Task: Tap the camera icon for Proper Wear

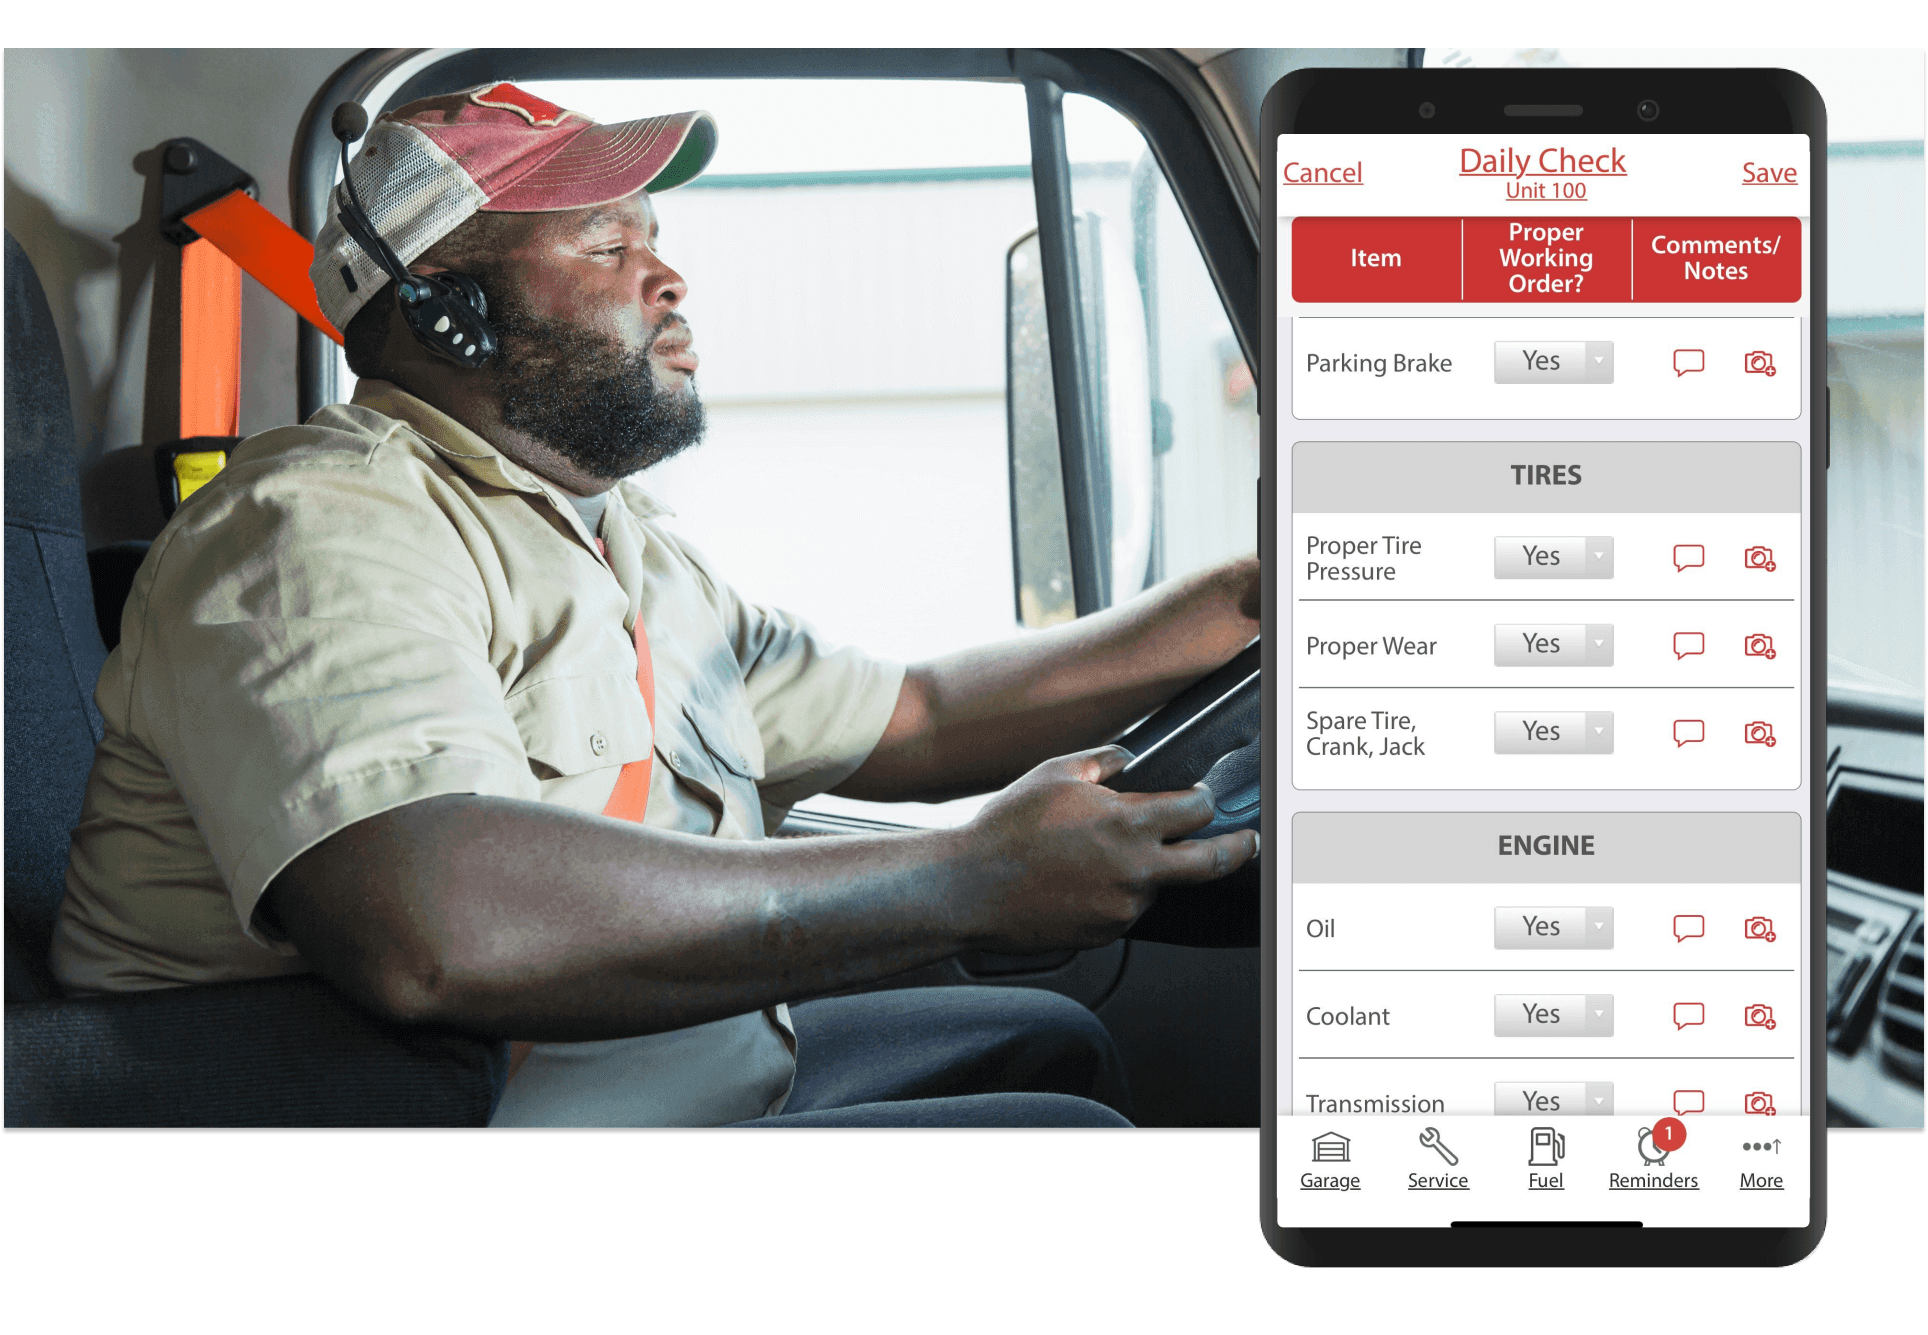Action: click(1758, 646)
